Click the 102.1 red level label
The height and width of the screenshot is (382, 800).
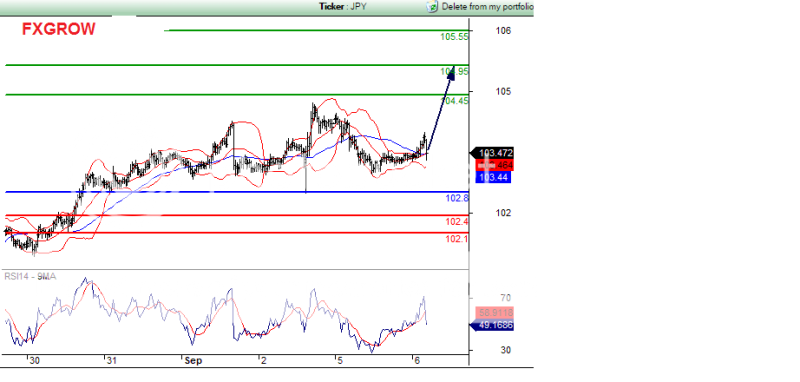[x=457, y=239]
